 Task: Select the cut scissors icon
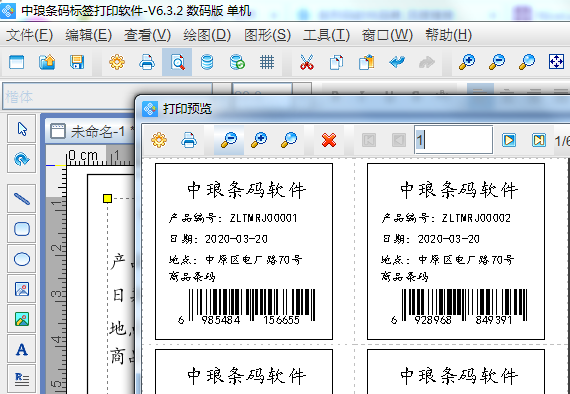[306, 62]
